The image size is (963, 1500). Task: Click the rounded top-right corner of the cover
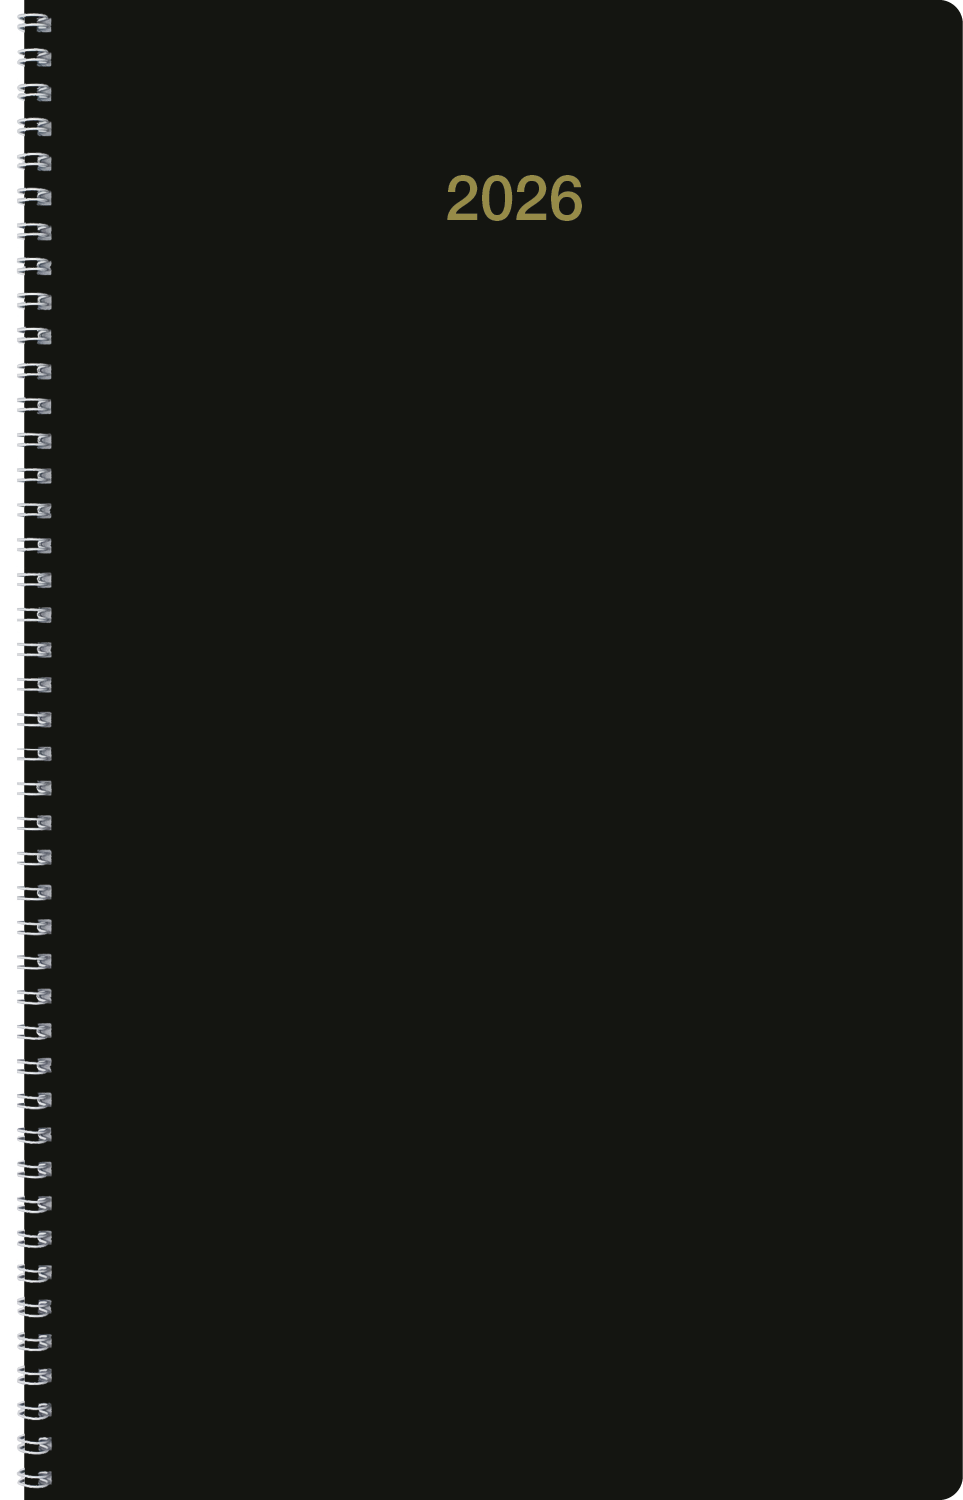point(950,12)
